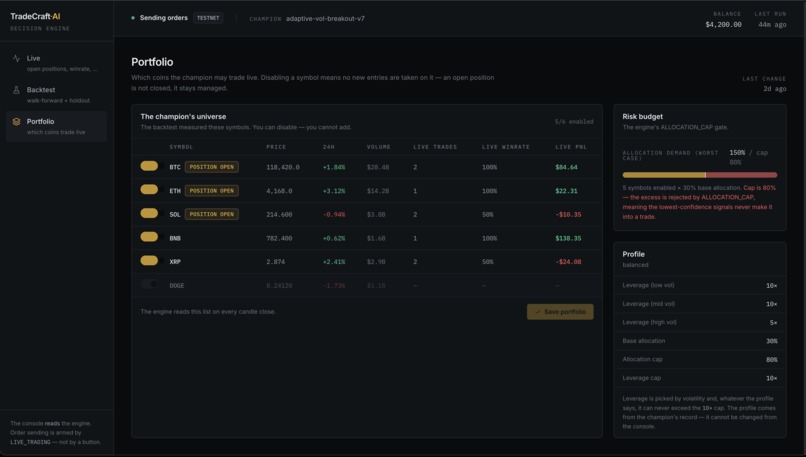Click the LIVE WINRATE column header
The height and width of the screenshot is (457, 806).
[506, 147]
